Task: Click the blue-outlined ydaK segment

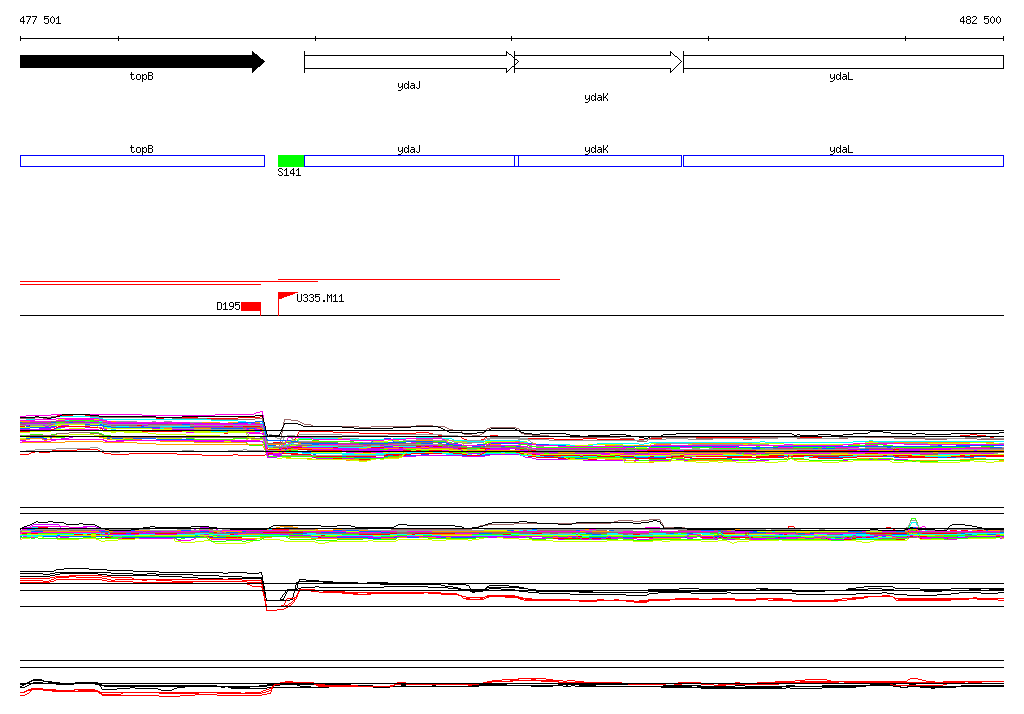Action: 600,161
